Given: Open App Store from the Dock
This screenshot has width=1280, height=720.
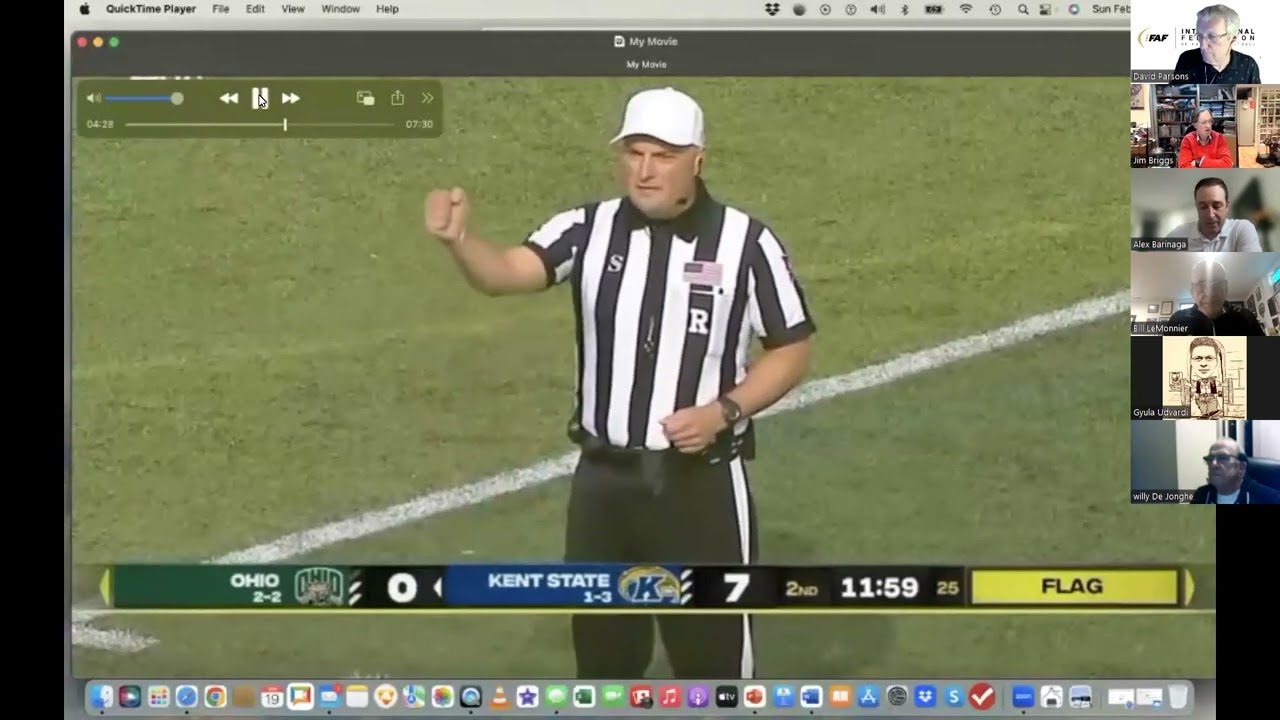Looking at the screenshot, I should click(869, 697).
